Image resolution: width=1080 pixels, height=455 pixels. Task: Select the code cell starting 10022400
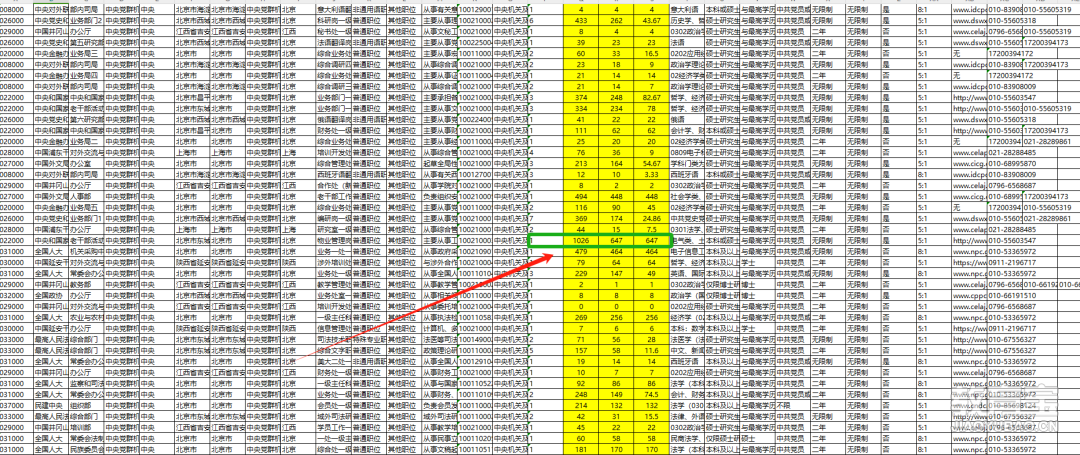point(475,120)
